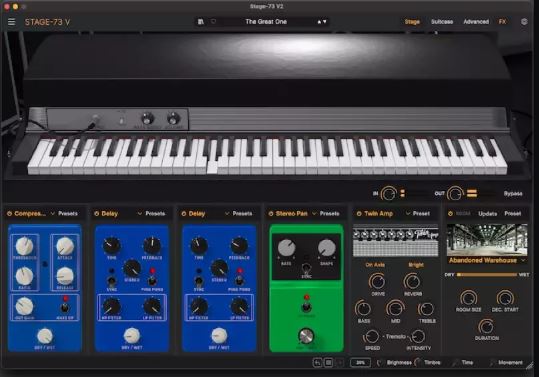The image size is (539, 377).
Task: Open Presets for the Stereo Pan
Action: coord(330,214)
